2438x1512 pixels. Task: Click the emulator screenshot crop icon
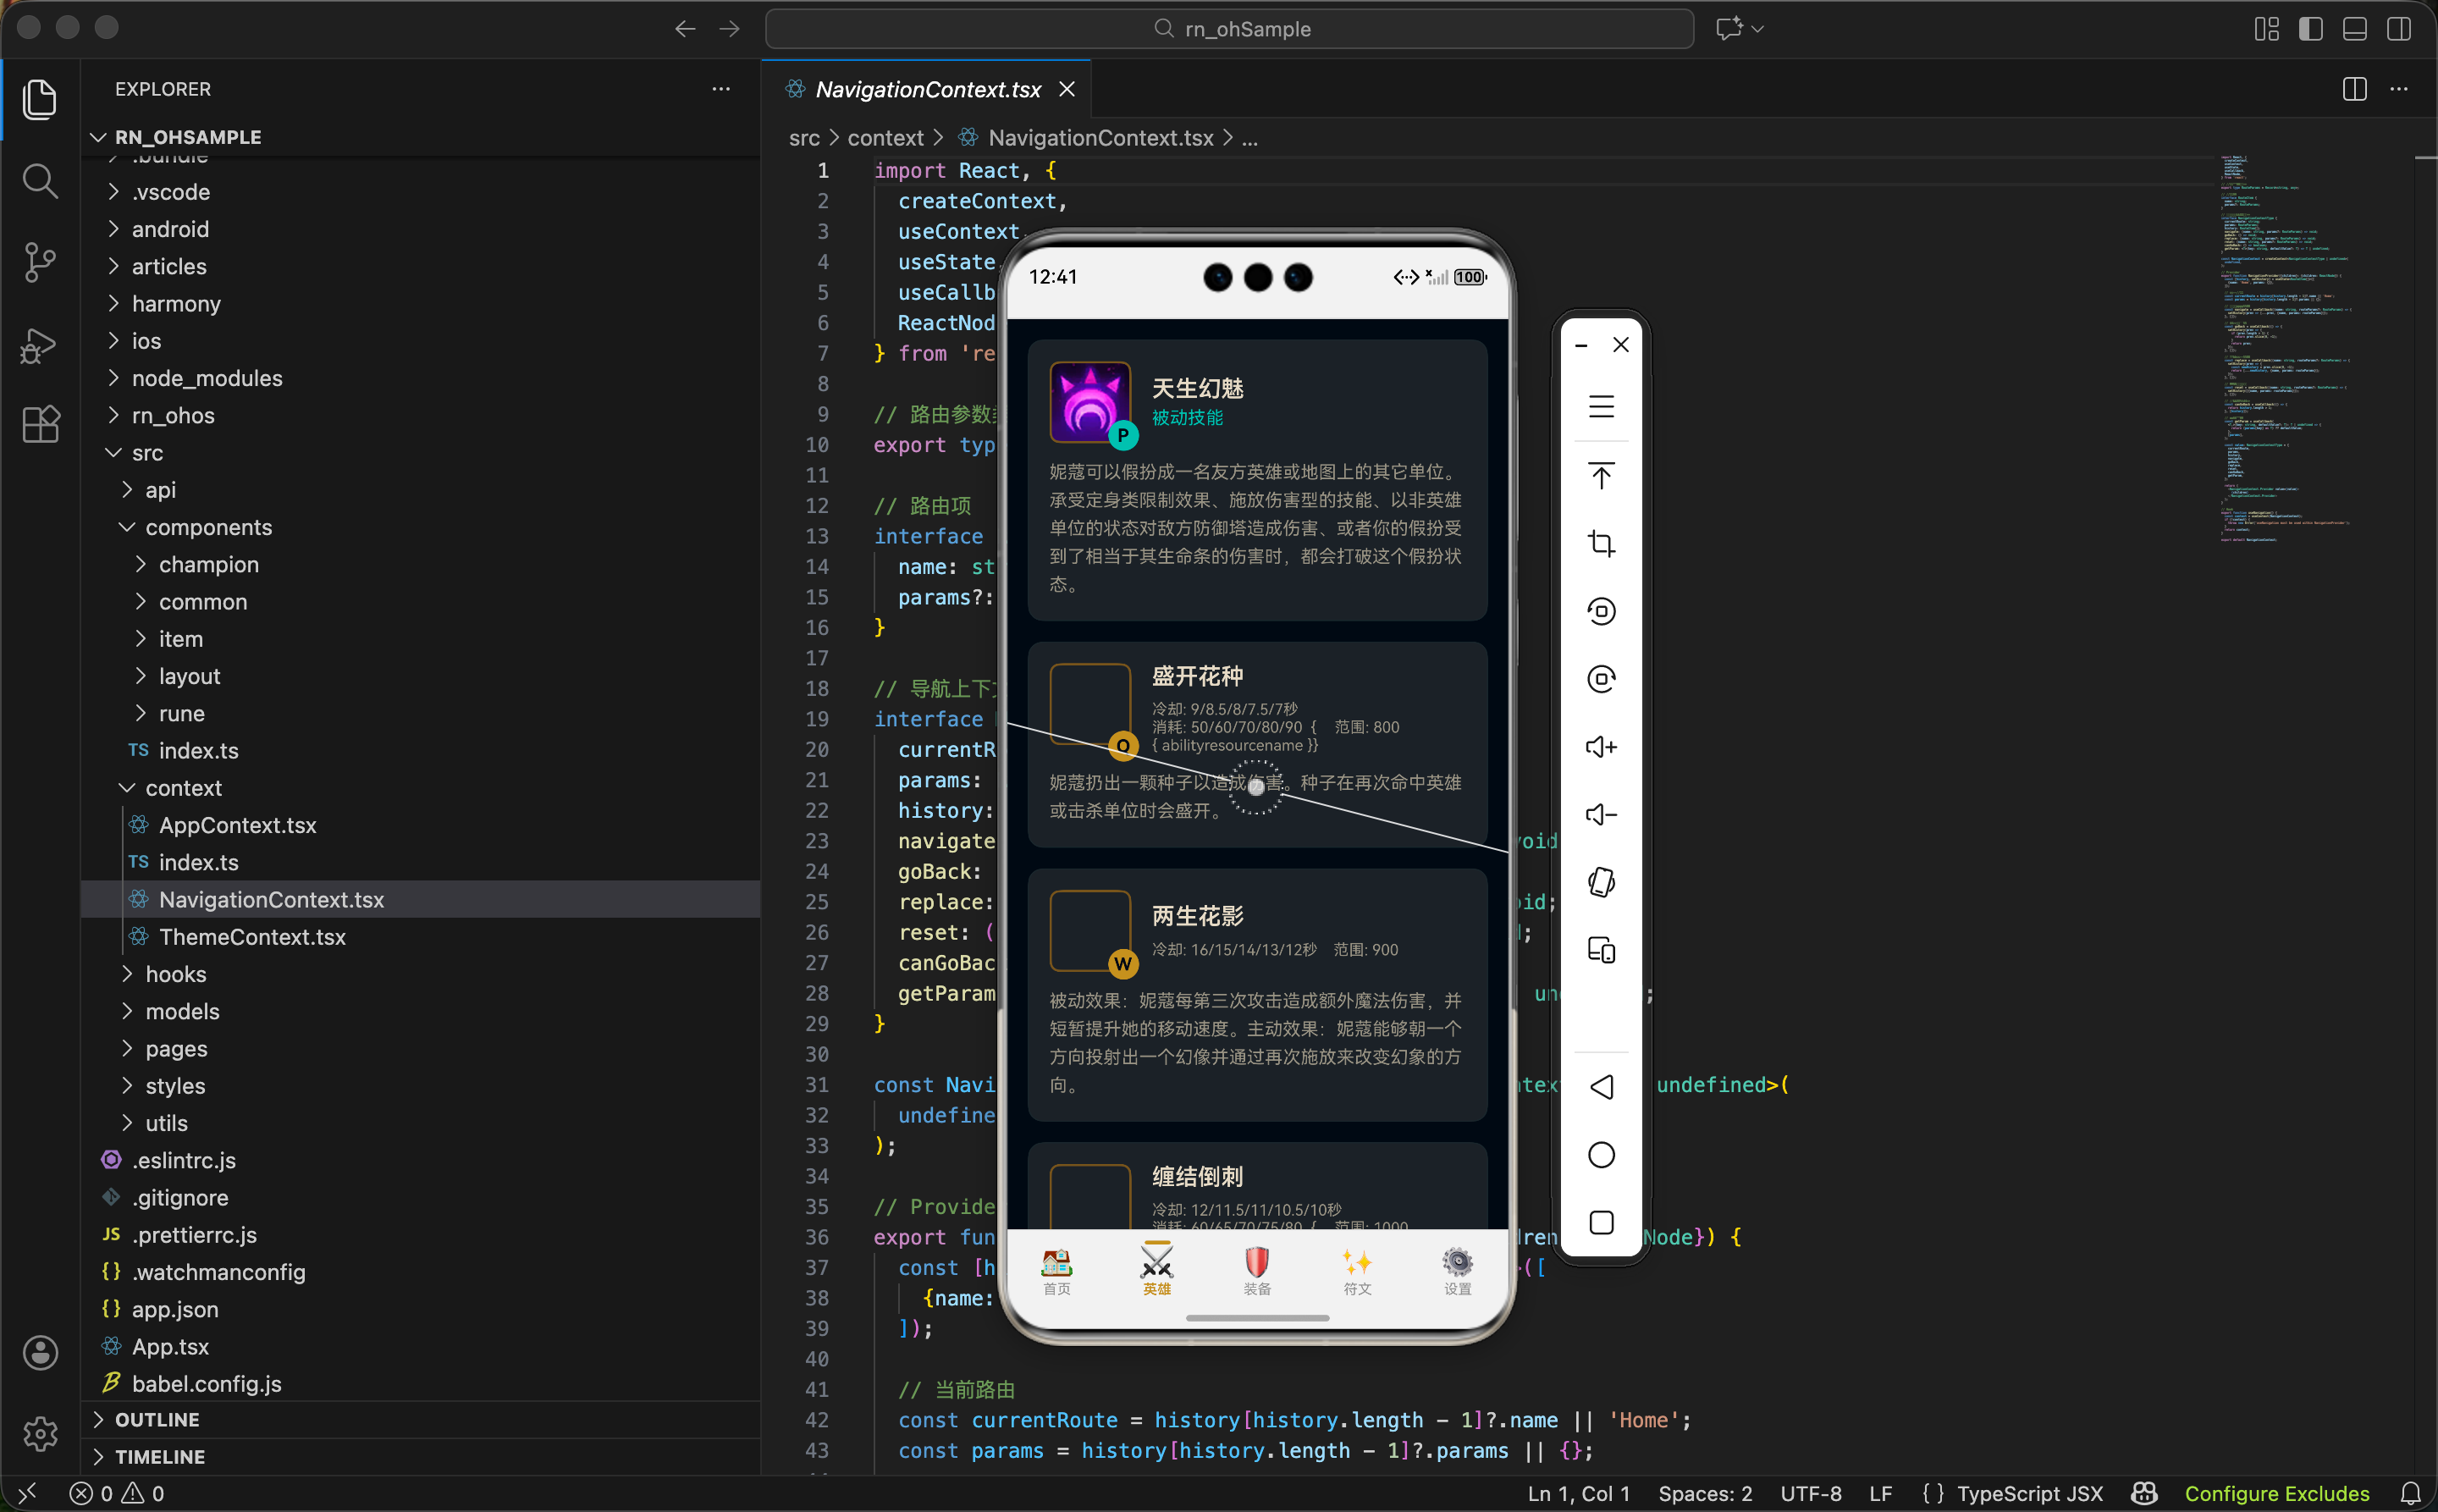click(x=1601, y=543)
